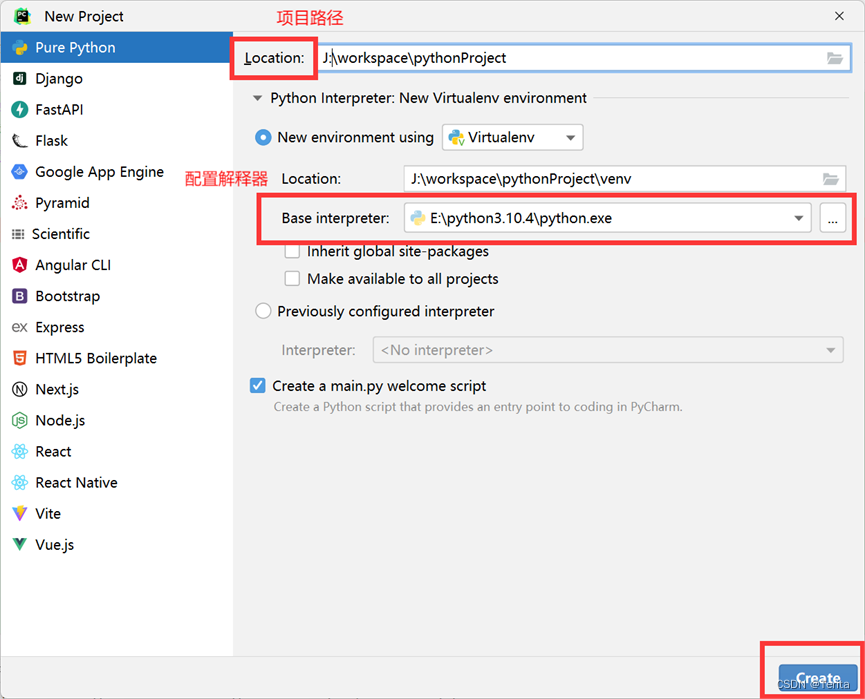Open the Virtualenv environment type dropdown
The image size is (865, 699).
512,137
